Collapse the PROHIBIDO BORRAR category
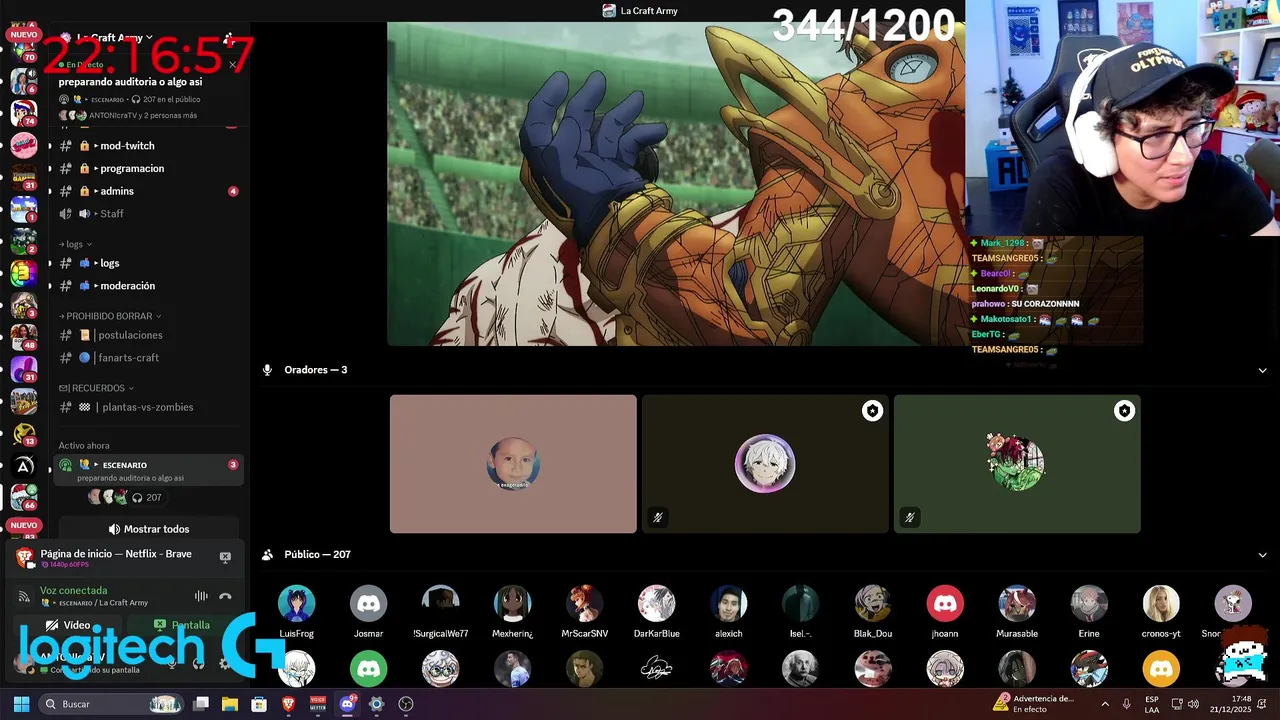 [x=110, y=316]
